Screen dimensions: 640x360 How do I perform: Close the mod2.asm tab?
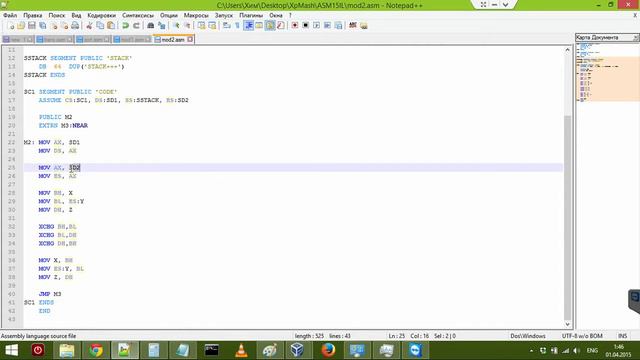point(190,40)
